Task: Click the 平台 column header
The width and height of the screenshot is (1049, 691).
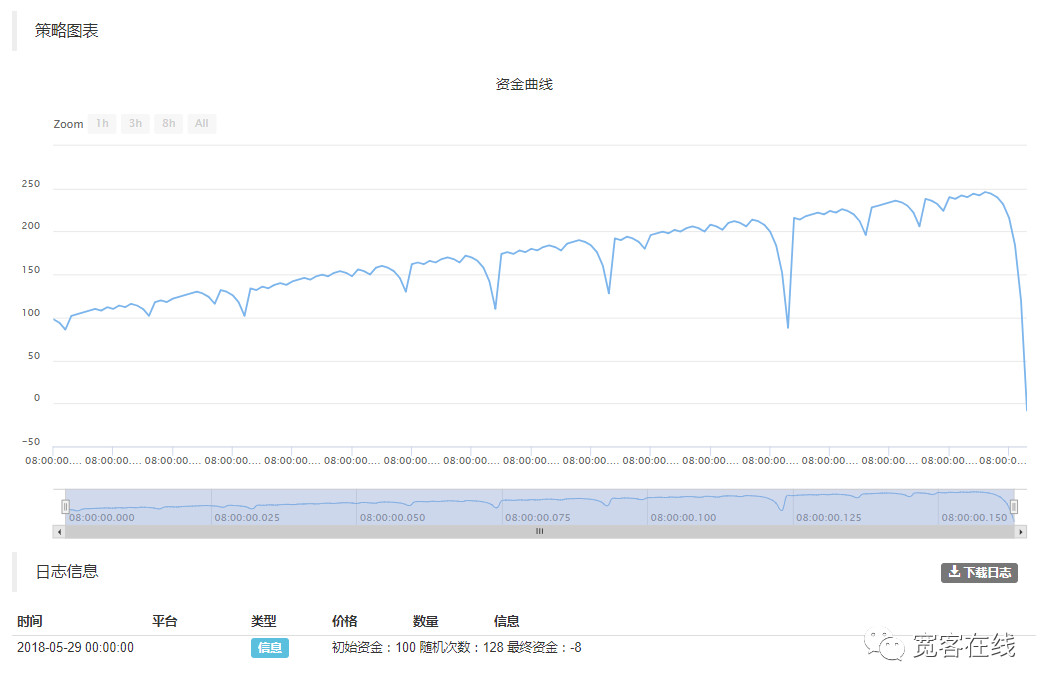Action: pyautogui.click(x=165, y=621)
